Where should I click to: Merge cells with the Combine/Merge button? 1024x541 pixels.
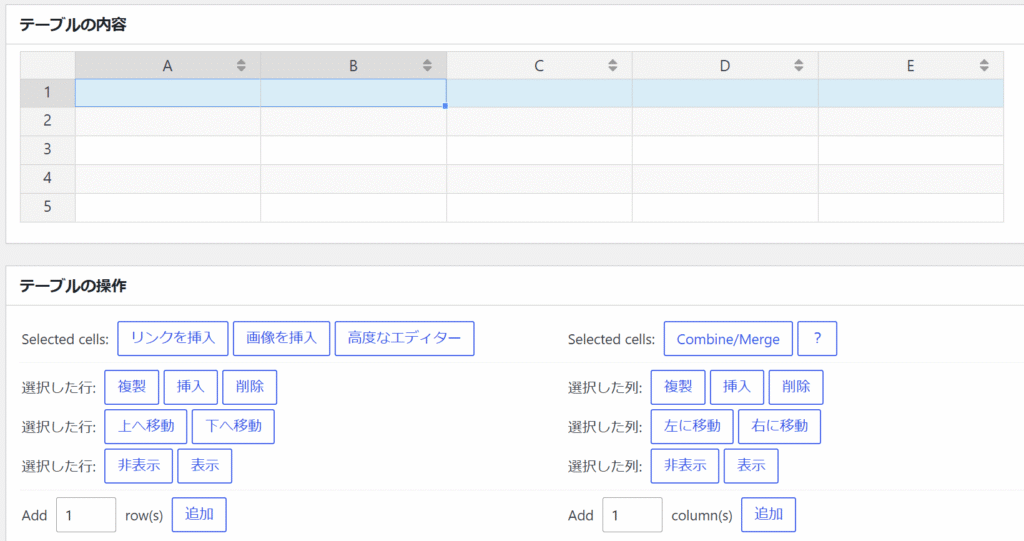[728, 339]
